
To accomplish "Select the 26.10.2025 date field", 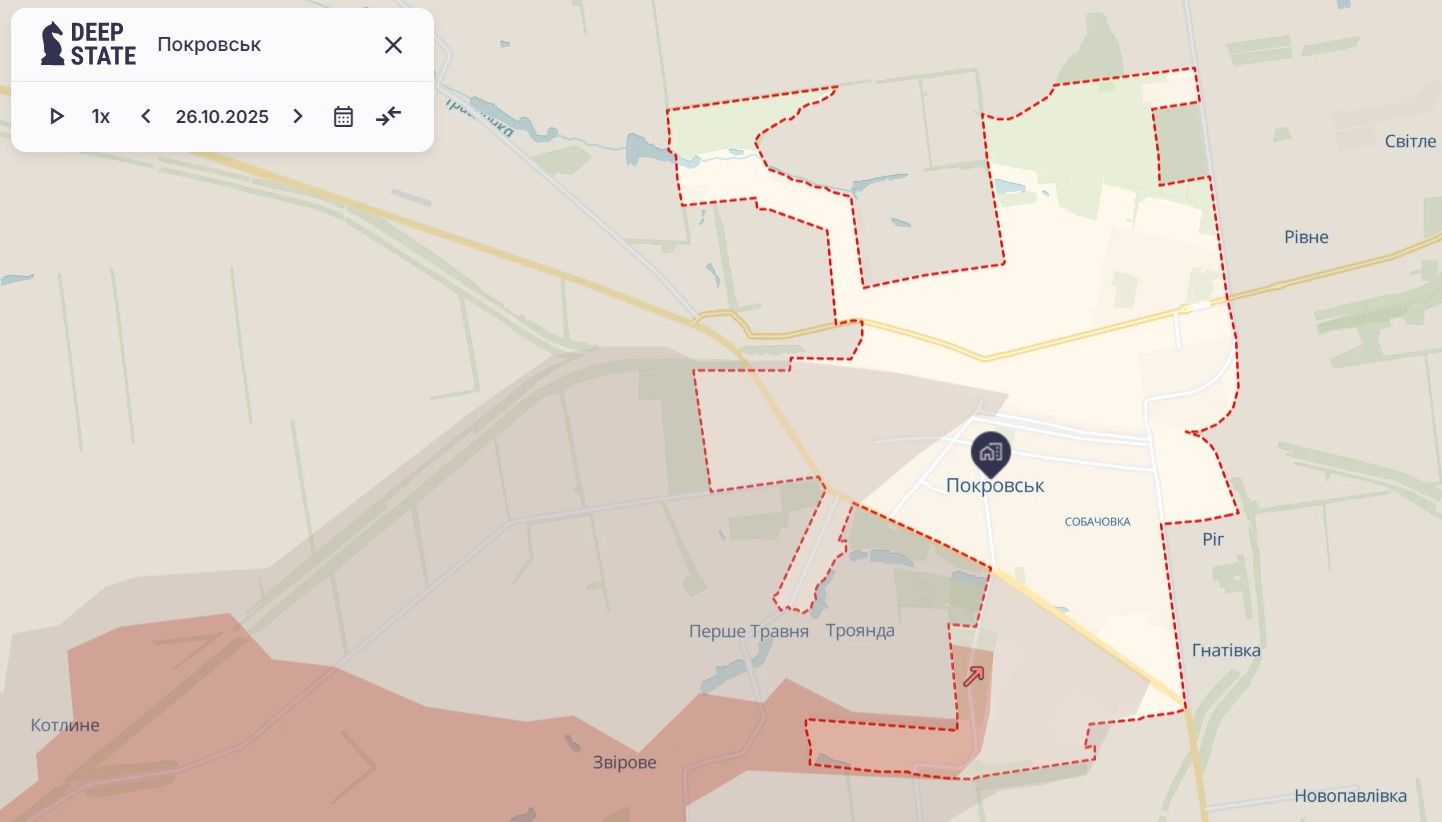I will click(x=222, y=116).
